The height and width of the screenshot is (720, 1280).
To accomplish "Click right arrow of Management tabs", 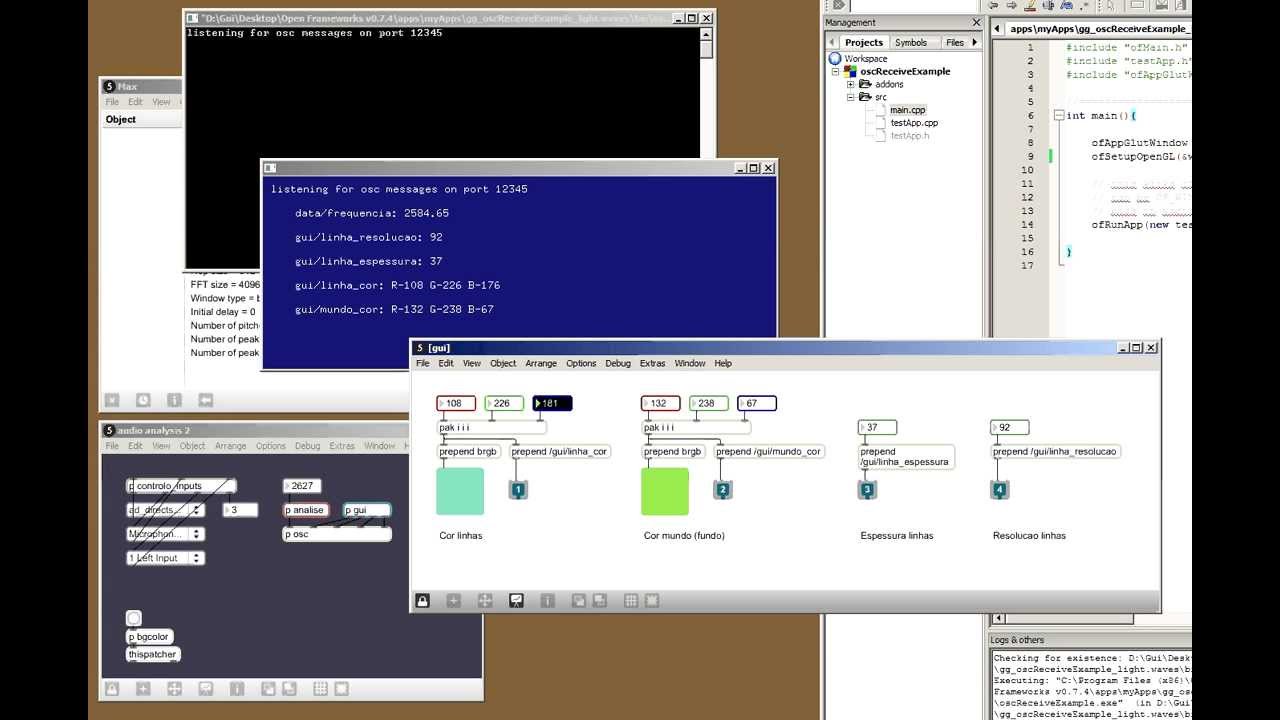I will (977, 42).
